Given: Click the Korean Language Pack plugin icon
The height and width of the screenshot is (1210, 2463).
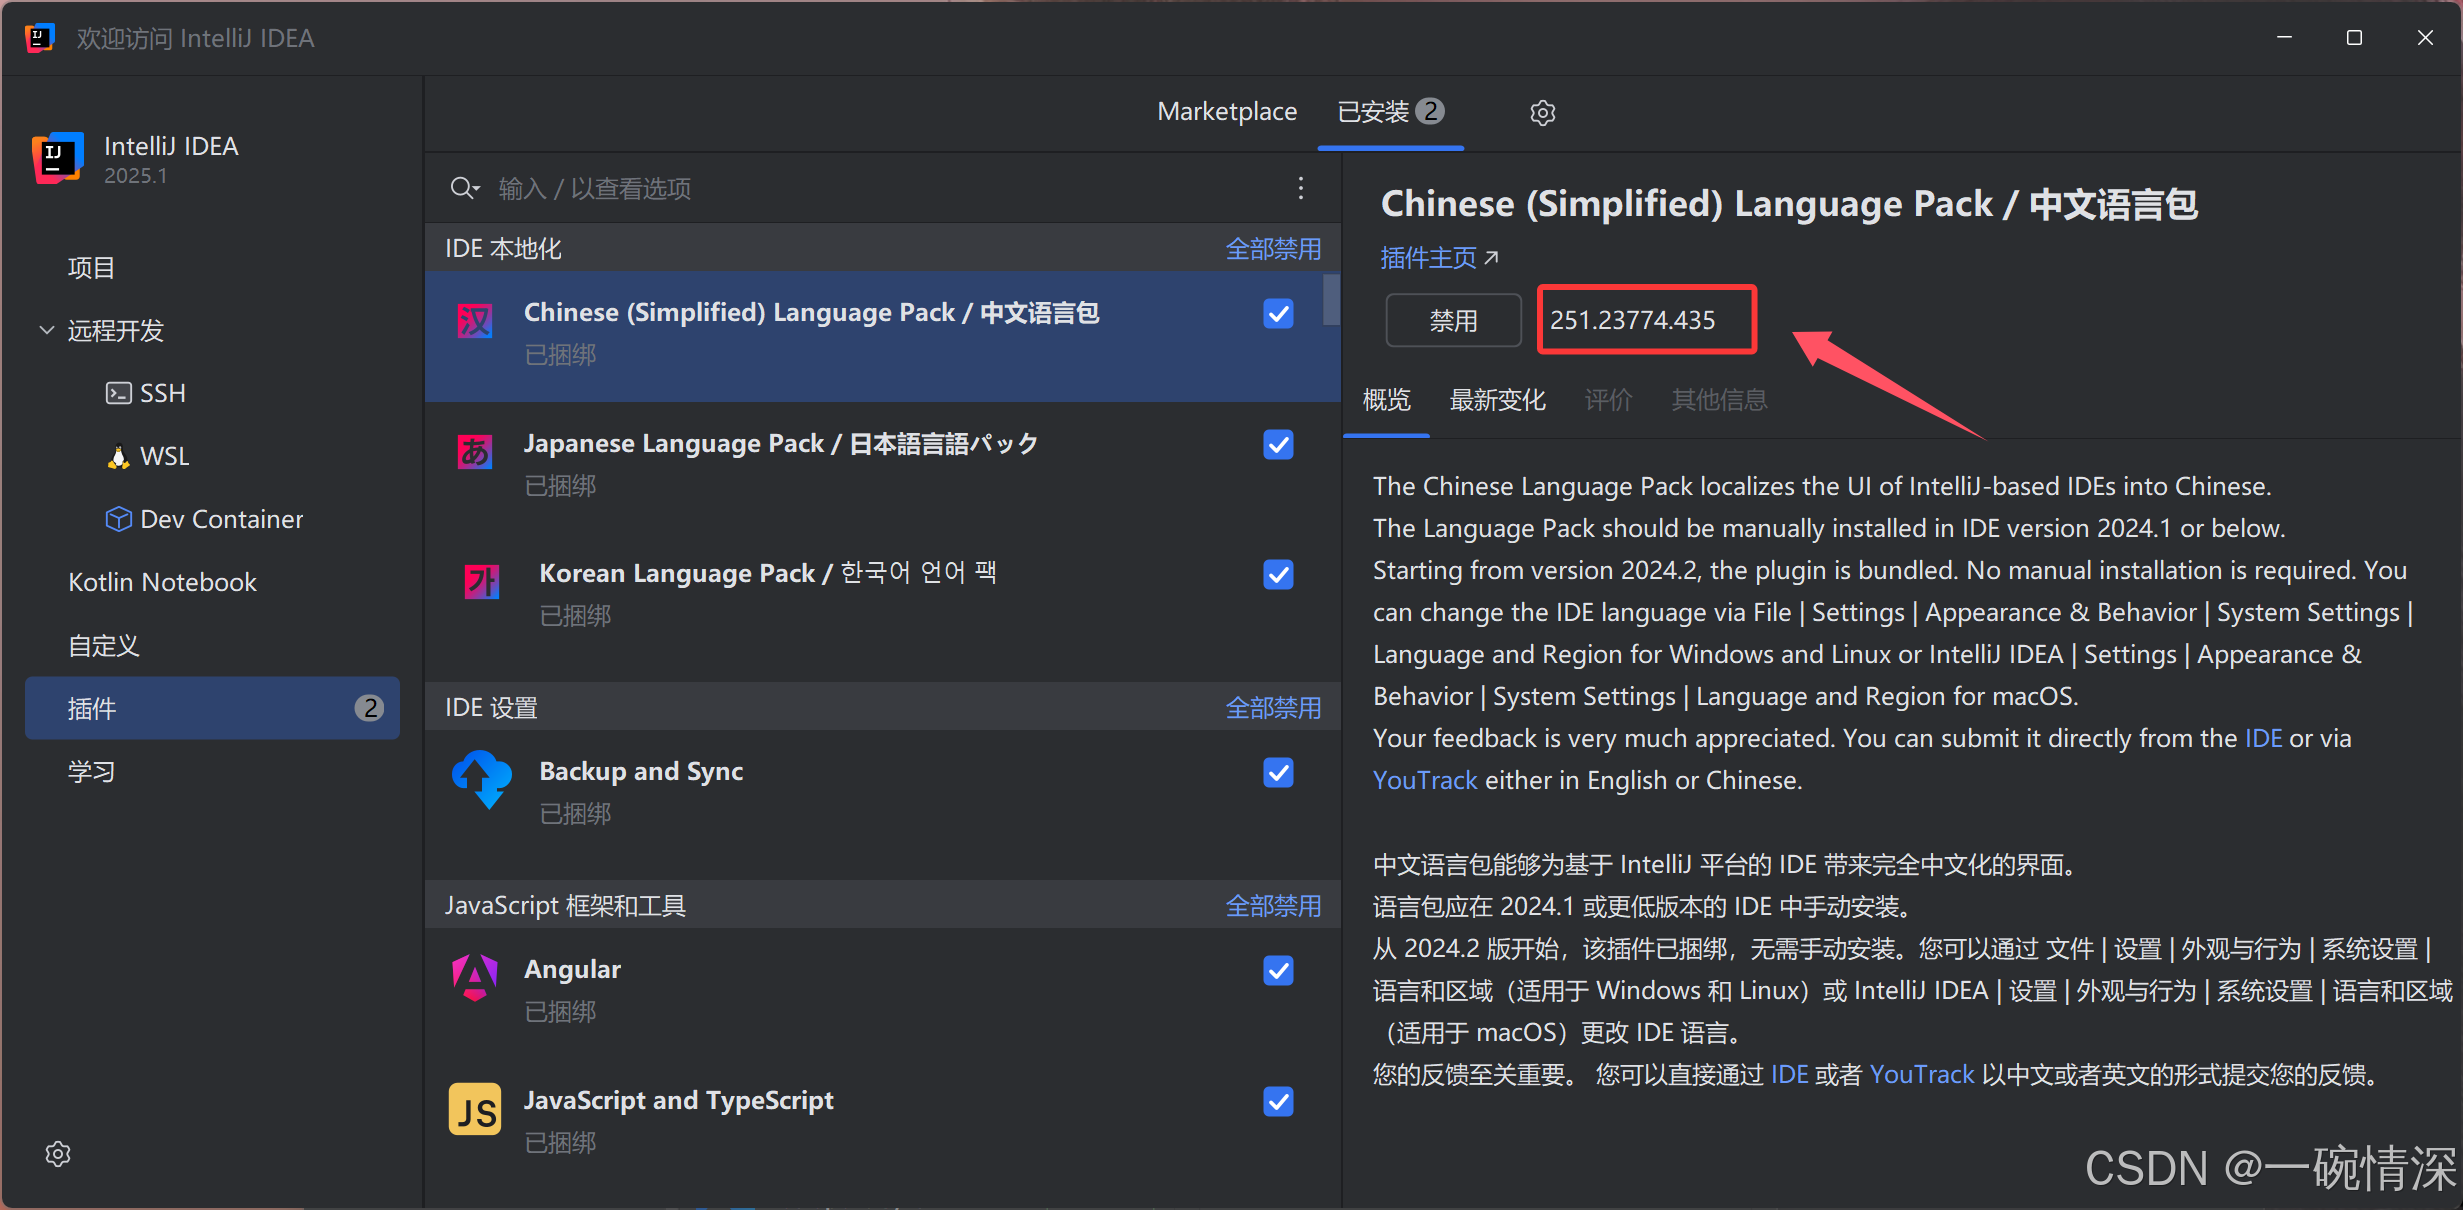Looking at the screenshot, I should [482, 581].
